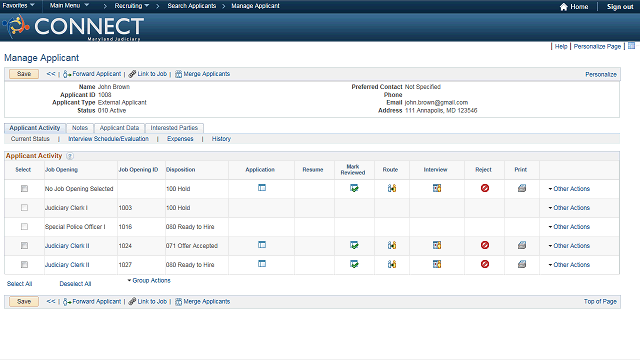Check the Special Police Officer I checkbox
Image resolution: width=640 pixels, height=360 pixels.
click(24, 227)
